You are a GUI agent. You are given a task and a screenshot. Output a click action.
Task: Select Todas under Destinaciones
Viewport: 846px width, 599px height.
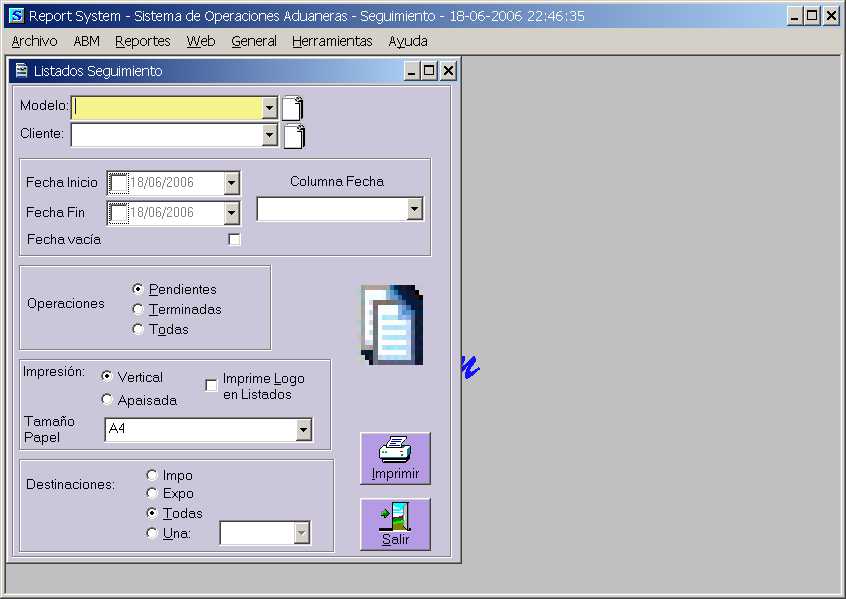point(152,513)
